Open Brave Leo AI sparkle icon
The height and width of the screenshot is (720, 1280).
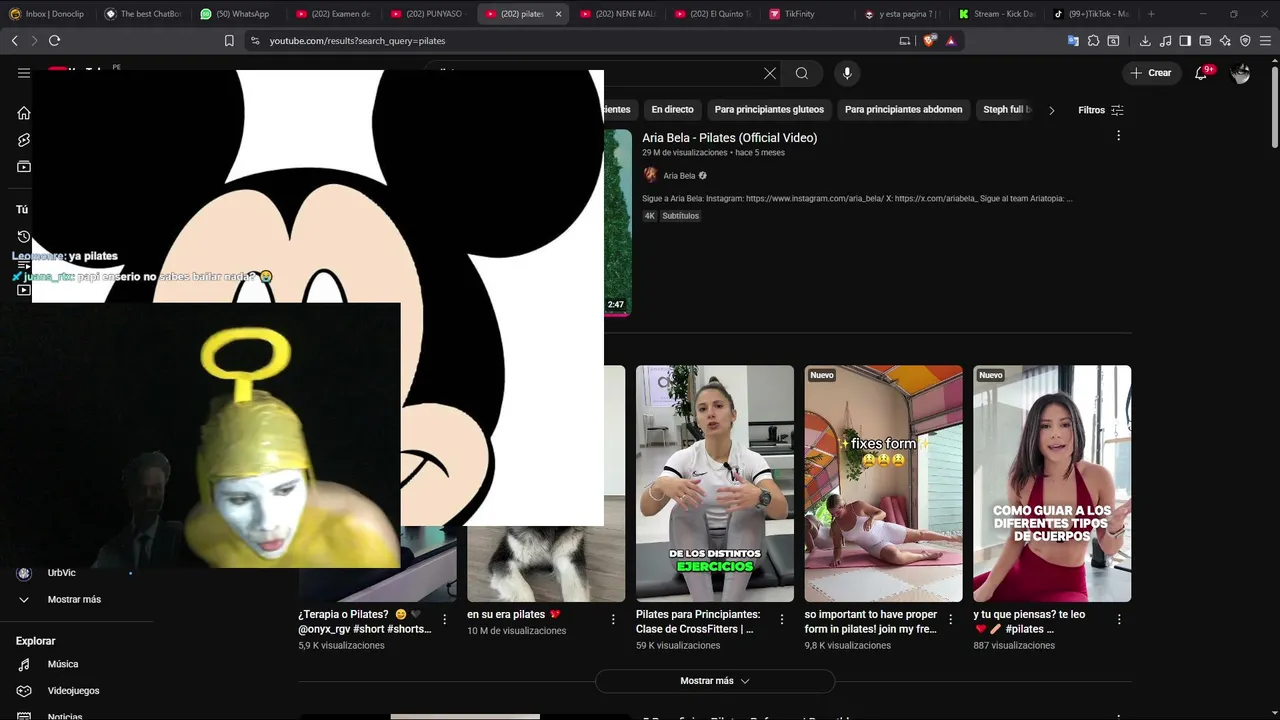point(1225,41)
